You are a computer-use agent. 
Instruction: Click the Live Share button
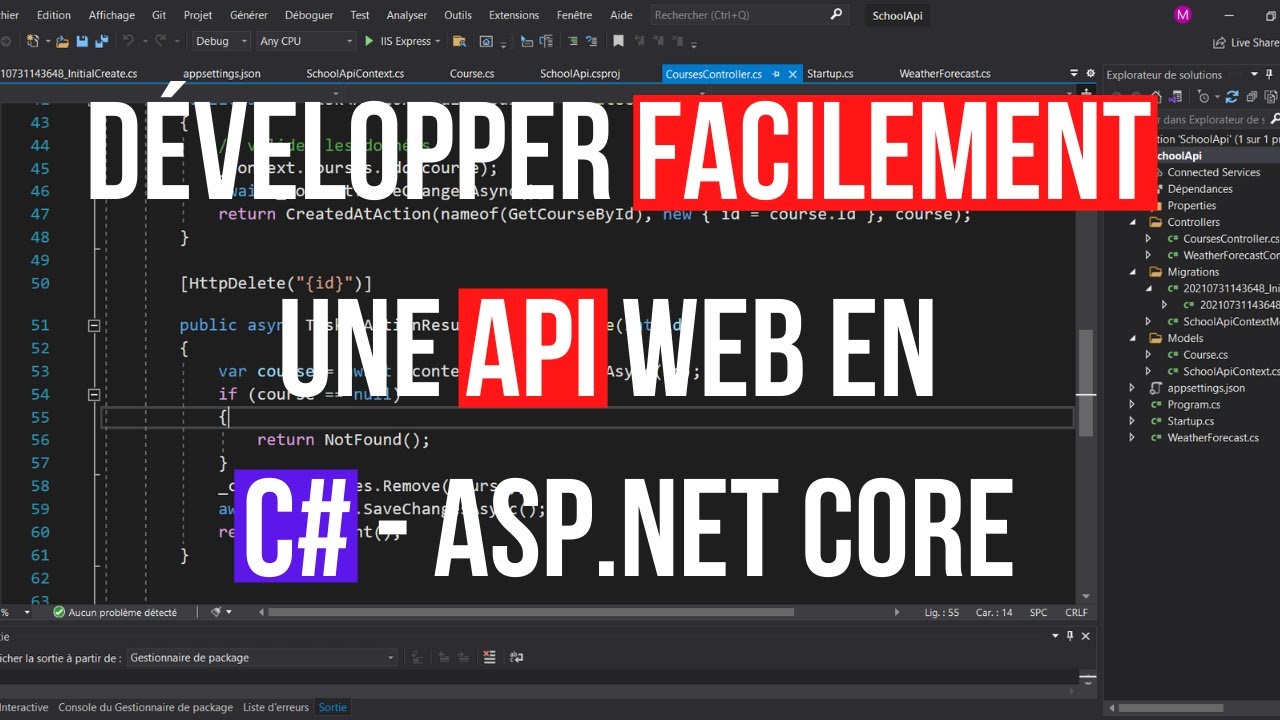tap(1246, 43)
